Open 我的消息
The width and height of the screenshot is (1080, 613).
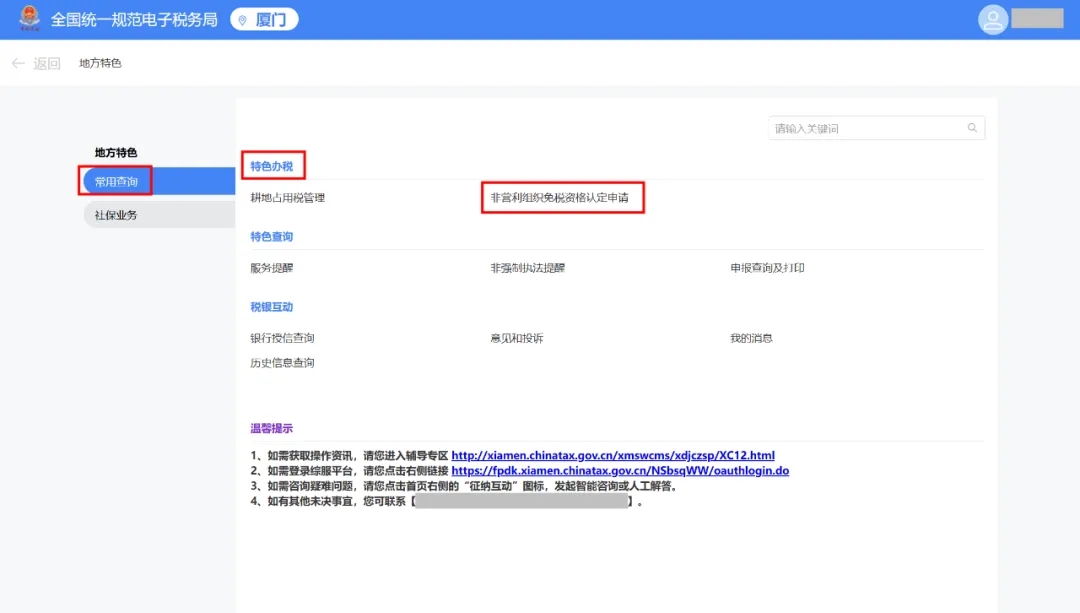[751, 338]
